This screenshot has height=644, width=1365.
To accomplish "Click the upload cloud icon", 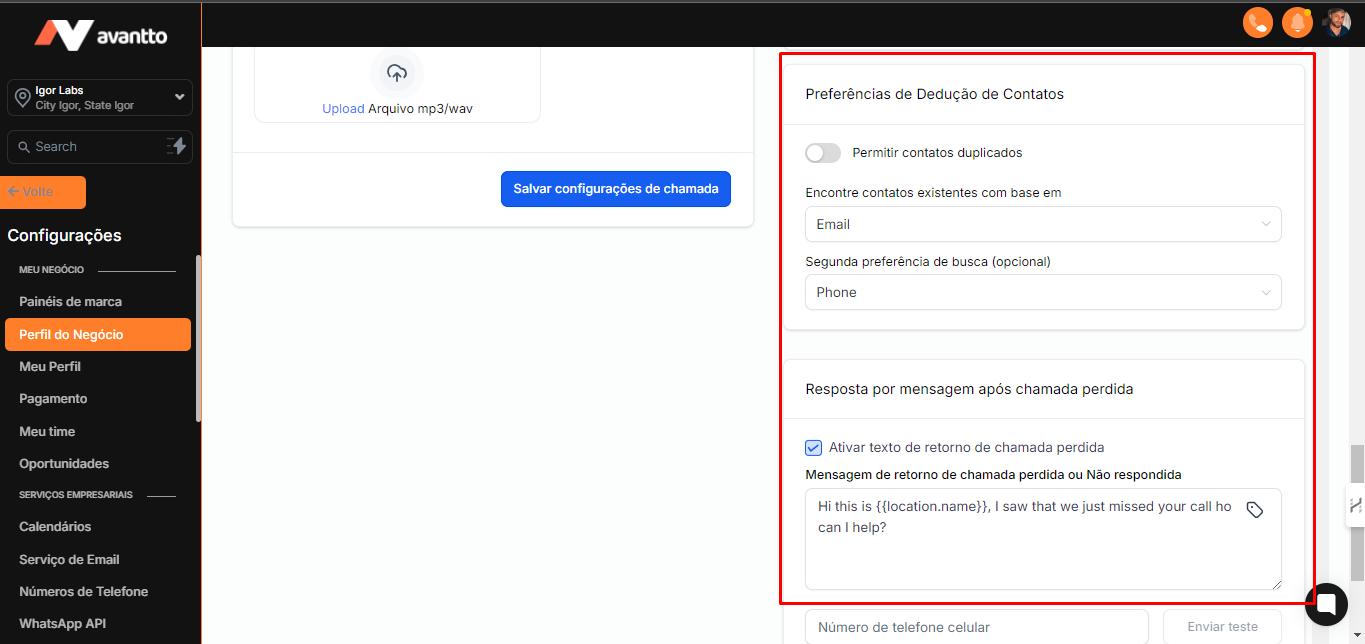I will point(397,73).
